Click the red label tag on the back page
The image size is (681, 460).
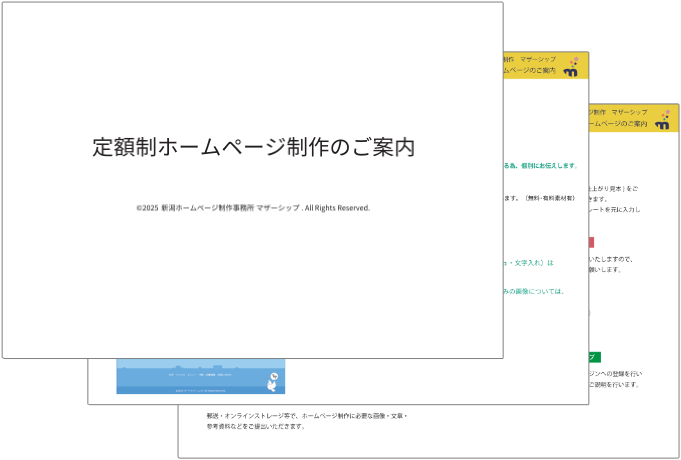pyautogui.click(x=591, y=242)
